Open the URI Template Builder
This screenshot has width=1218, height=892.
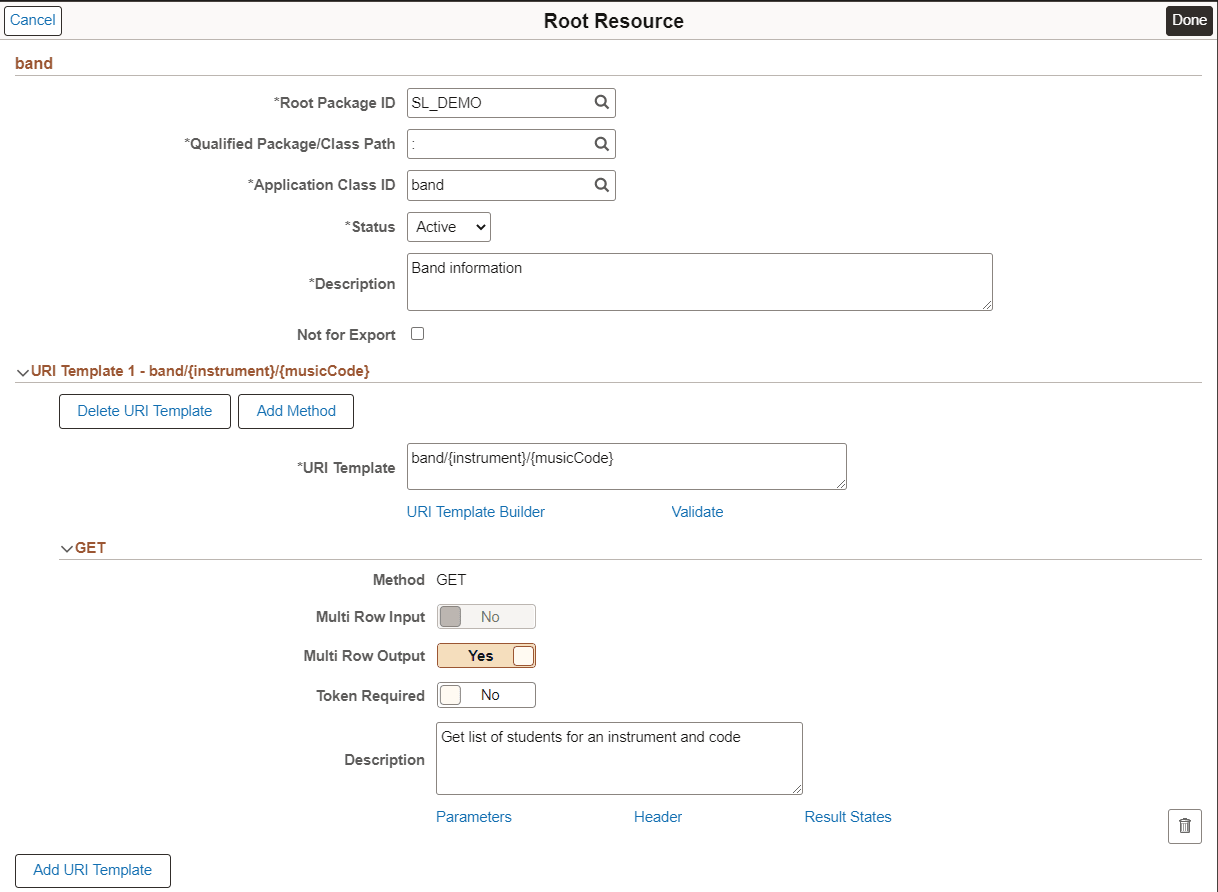(x=475, y=511)
